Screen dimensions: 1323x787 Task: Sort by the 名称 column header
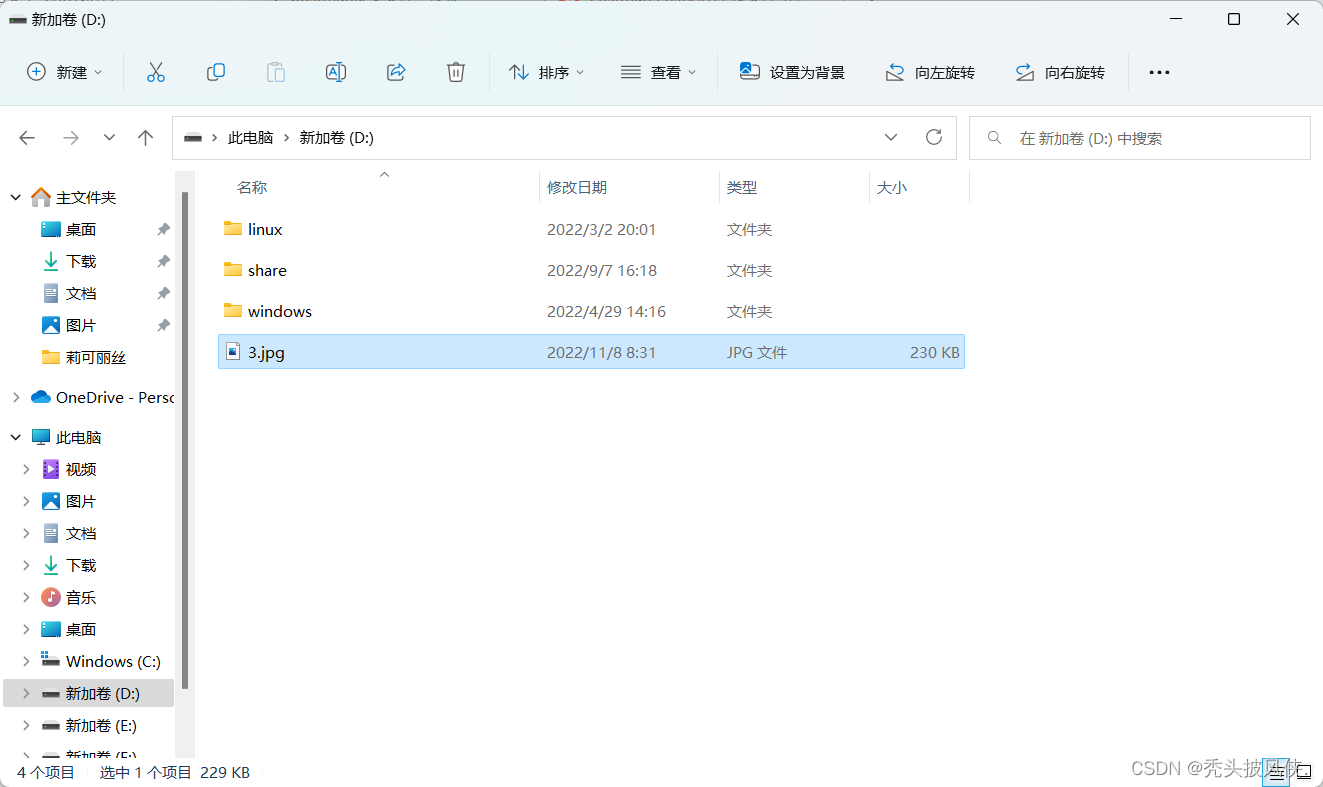click(x=252, y=187)
